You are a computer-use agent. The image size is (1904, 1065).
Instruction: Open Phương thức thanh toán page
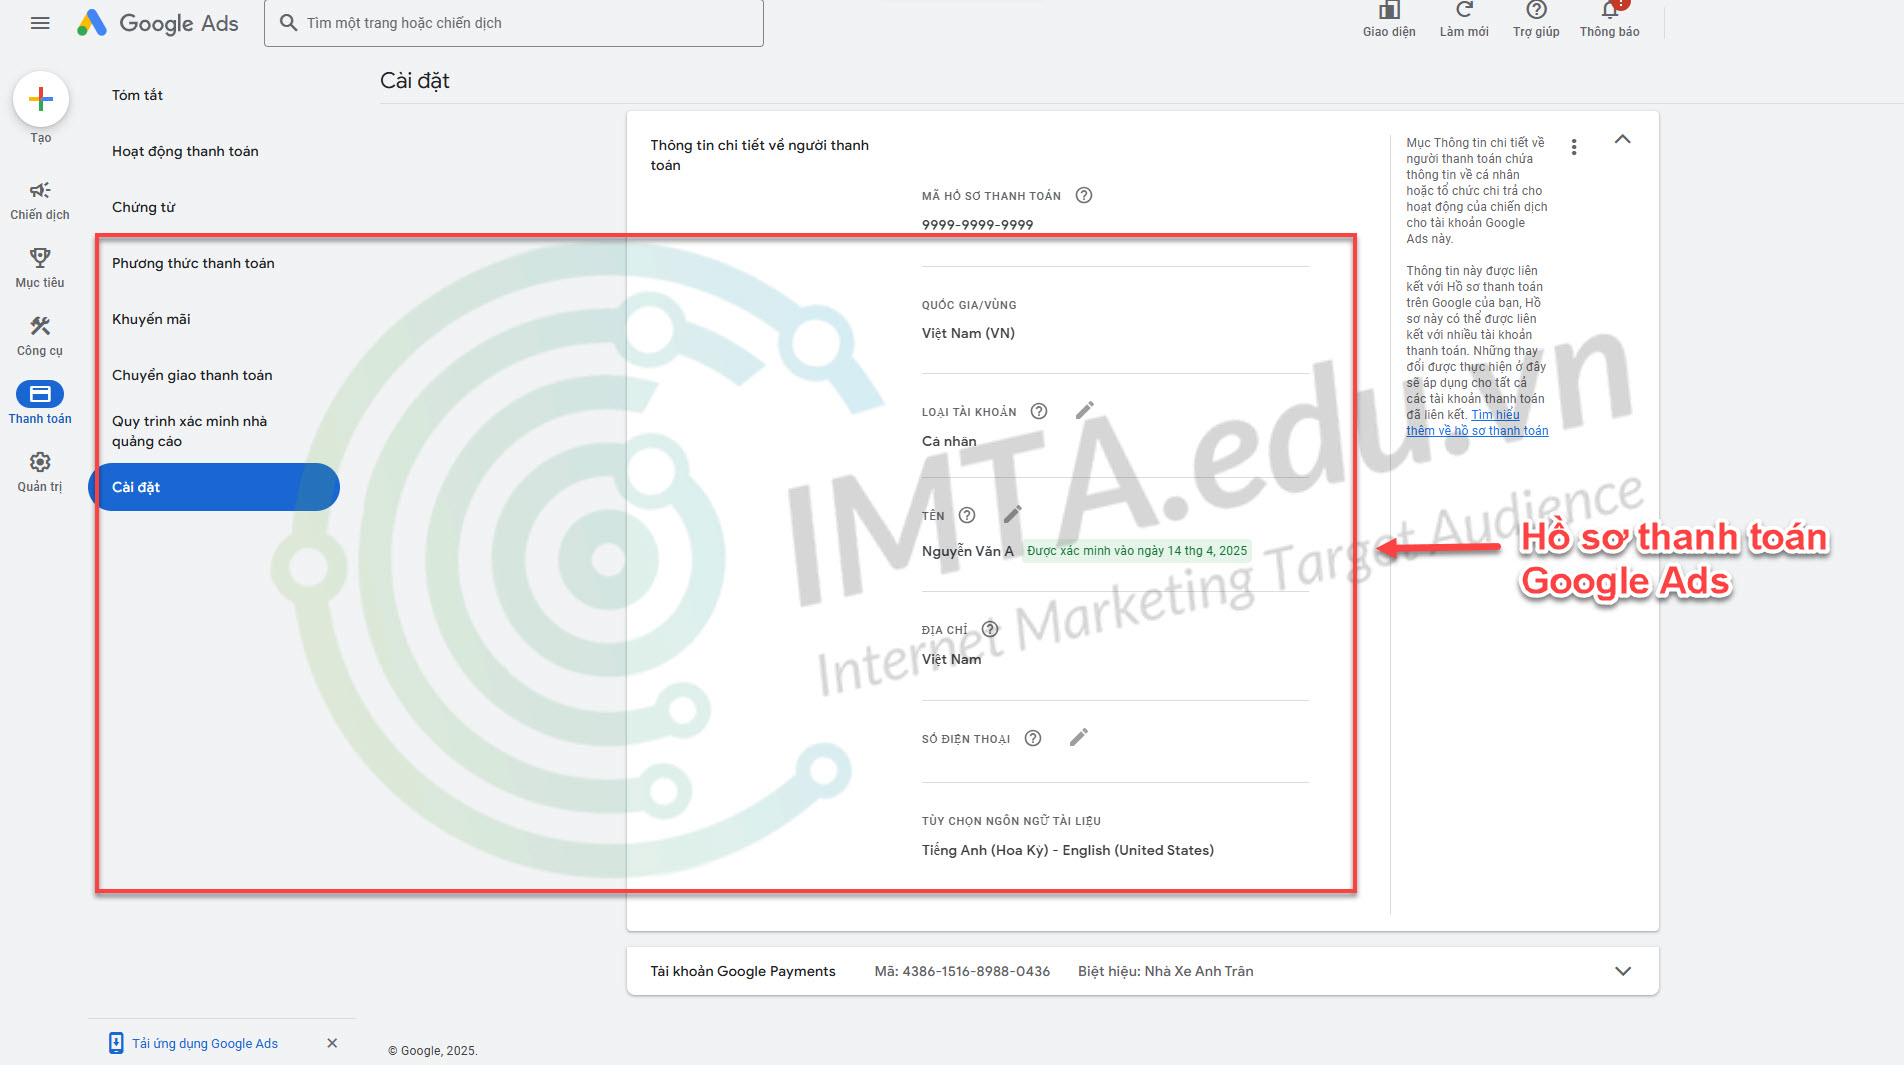pyautogui.click(x=193, y=263)
